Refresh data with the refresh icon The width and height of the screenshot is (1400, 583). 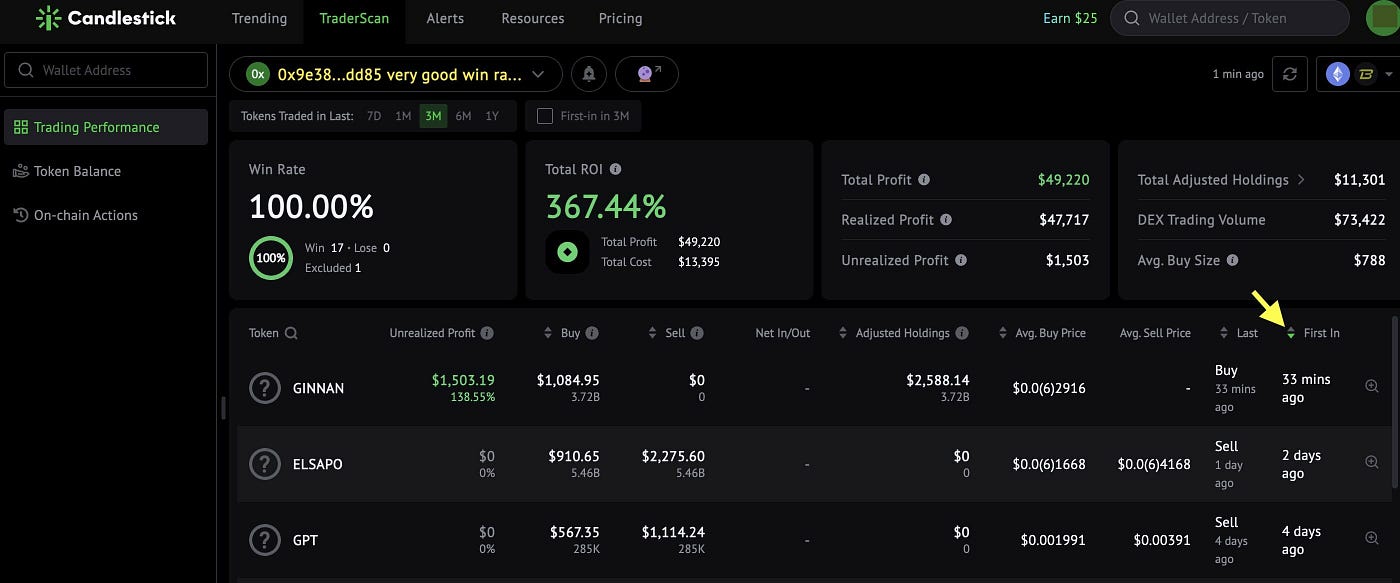coord(1290,74)
